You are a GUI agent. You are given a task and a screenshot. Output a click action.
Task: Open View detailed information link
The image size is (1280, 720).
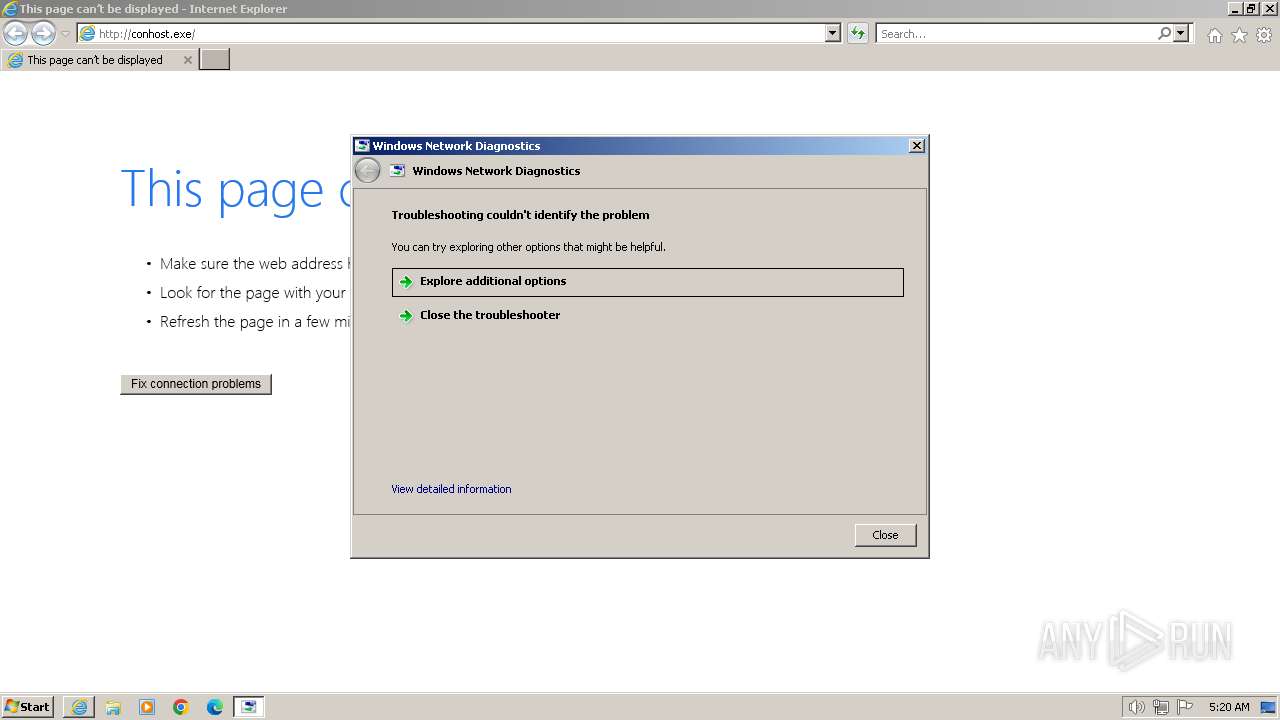coord(451,489)
